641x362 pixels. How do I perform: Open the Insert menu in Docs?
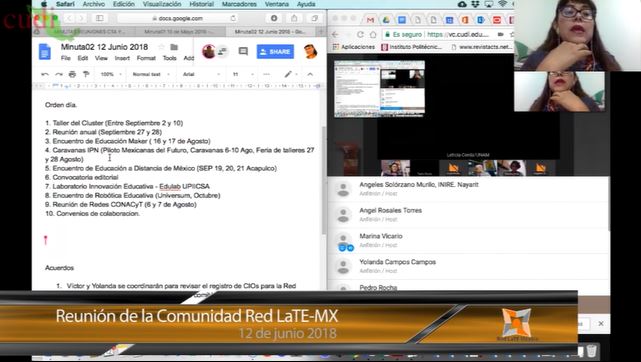click(122, 58)
